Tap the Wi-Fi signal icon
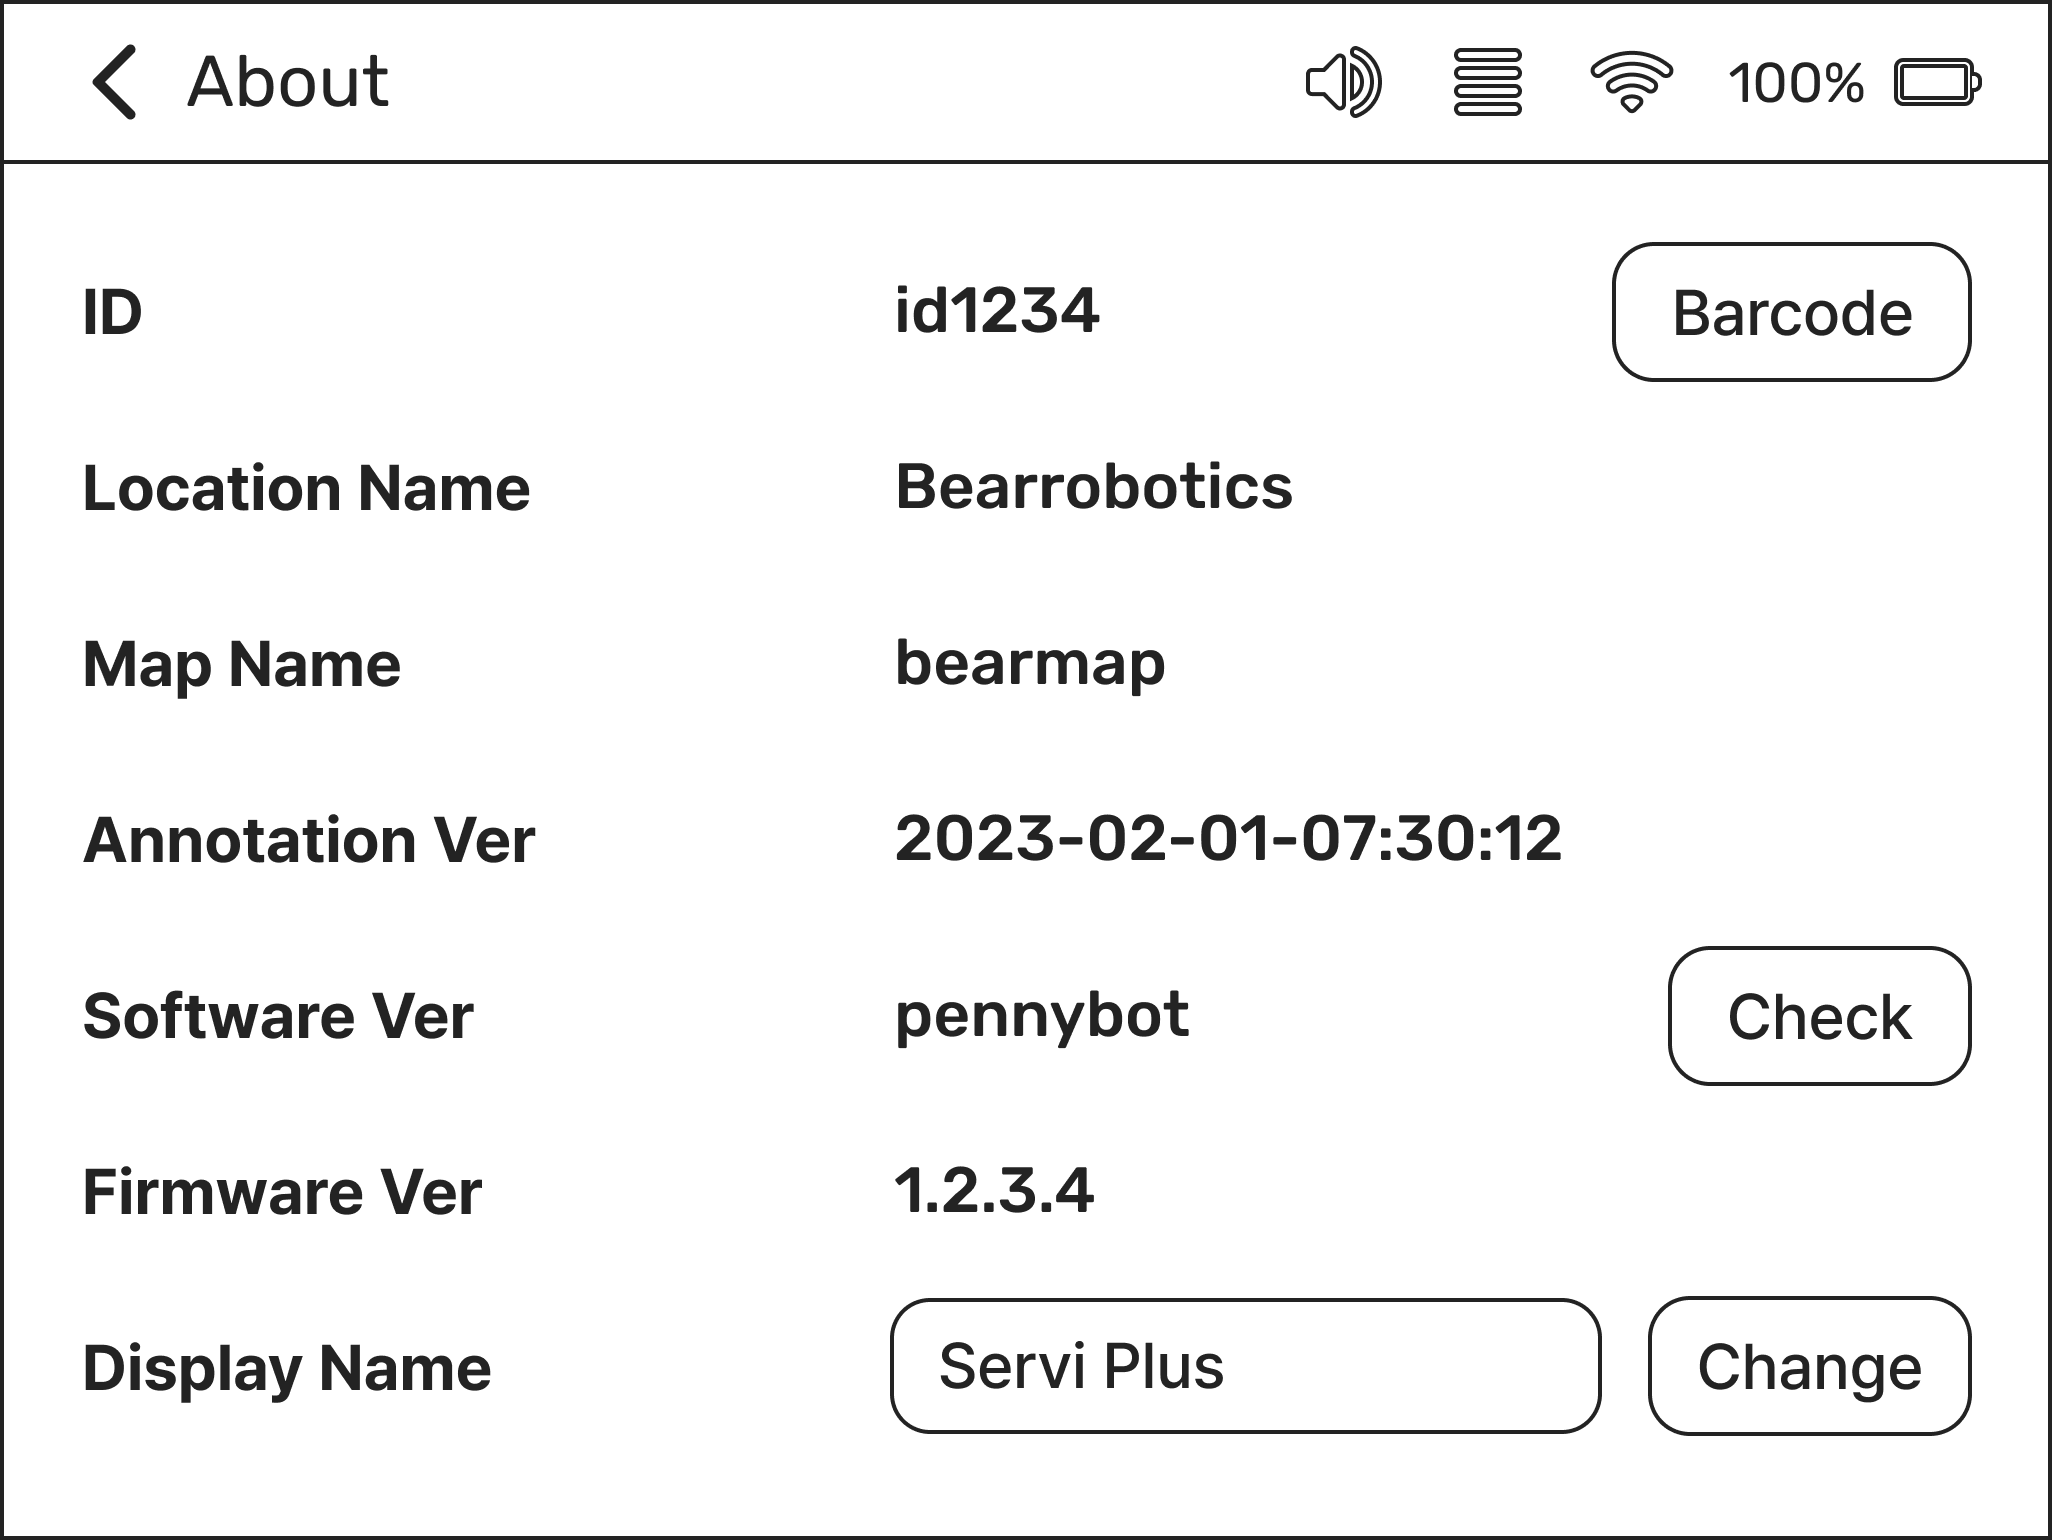Image resolution: width=2052 pixels, height=1540 pixels. tap(1631, 82)
